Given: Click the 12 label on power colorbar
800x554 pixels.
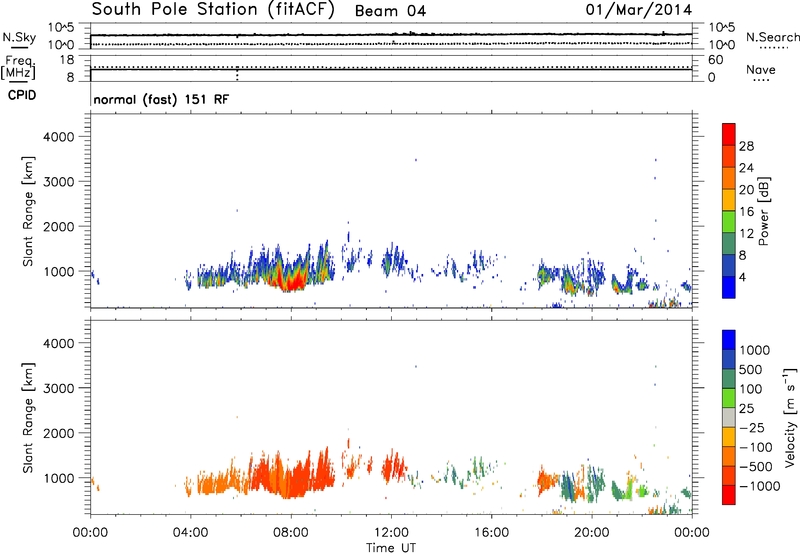Looking at the screenshot, I should (746, 234).
